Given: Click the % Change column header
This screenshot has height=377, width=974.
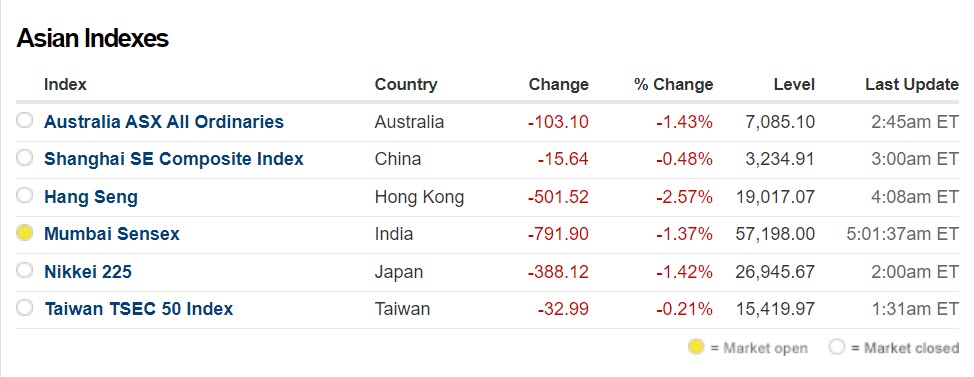Looking at the screenshot, I should pyautogui.click(x=673, y=84).
